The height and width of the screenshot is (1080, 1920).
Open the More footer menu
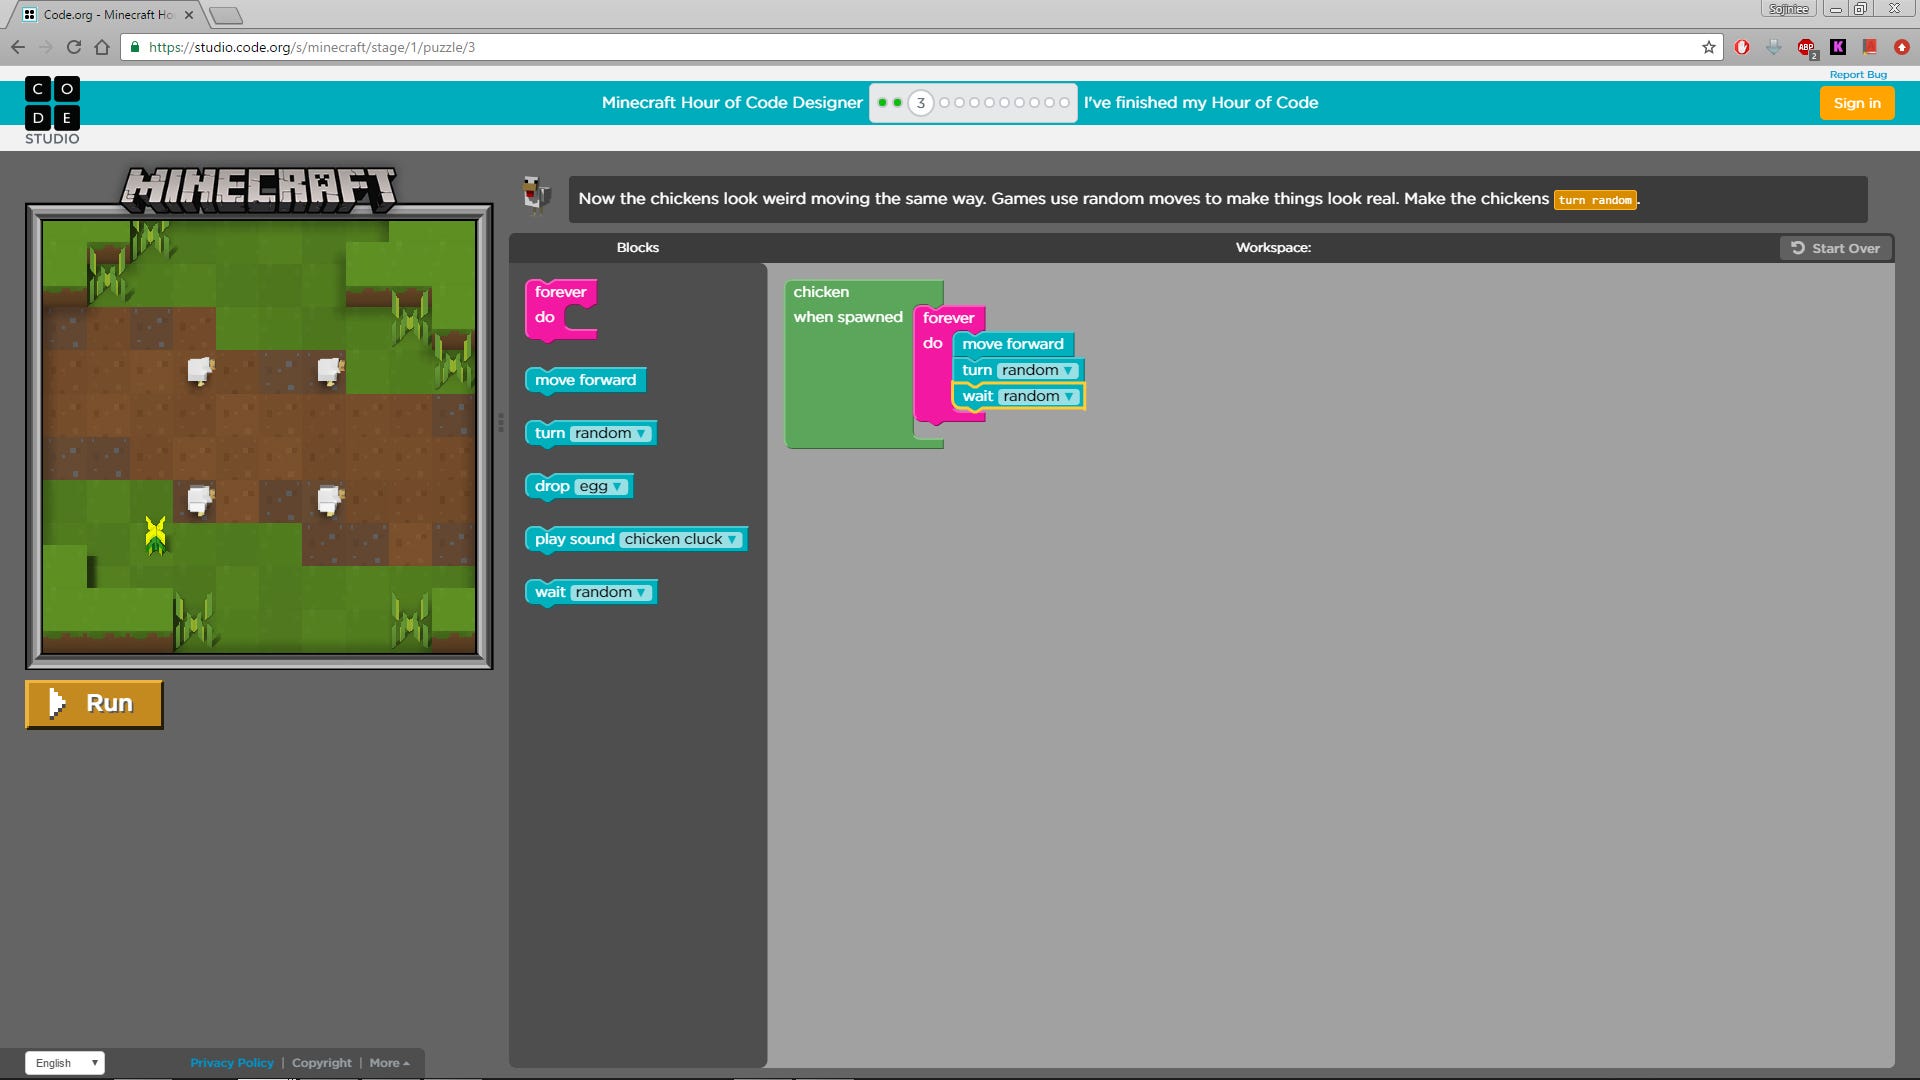(x=389, y=1063)
